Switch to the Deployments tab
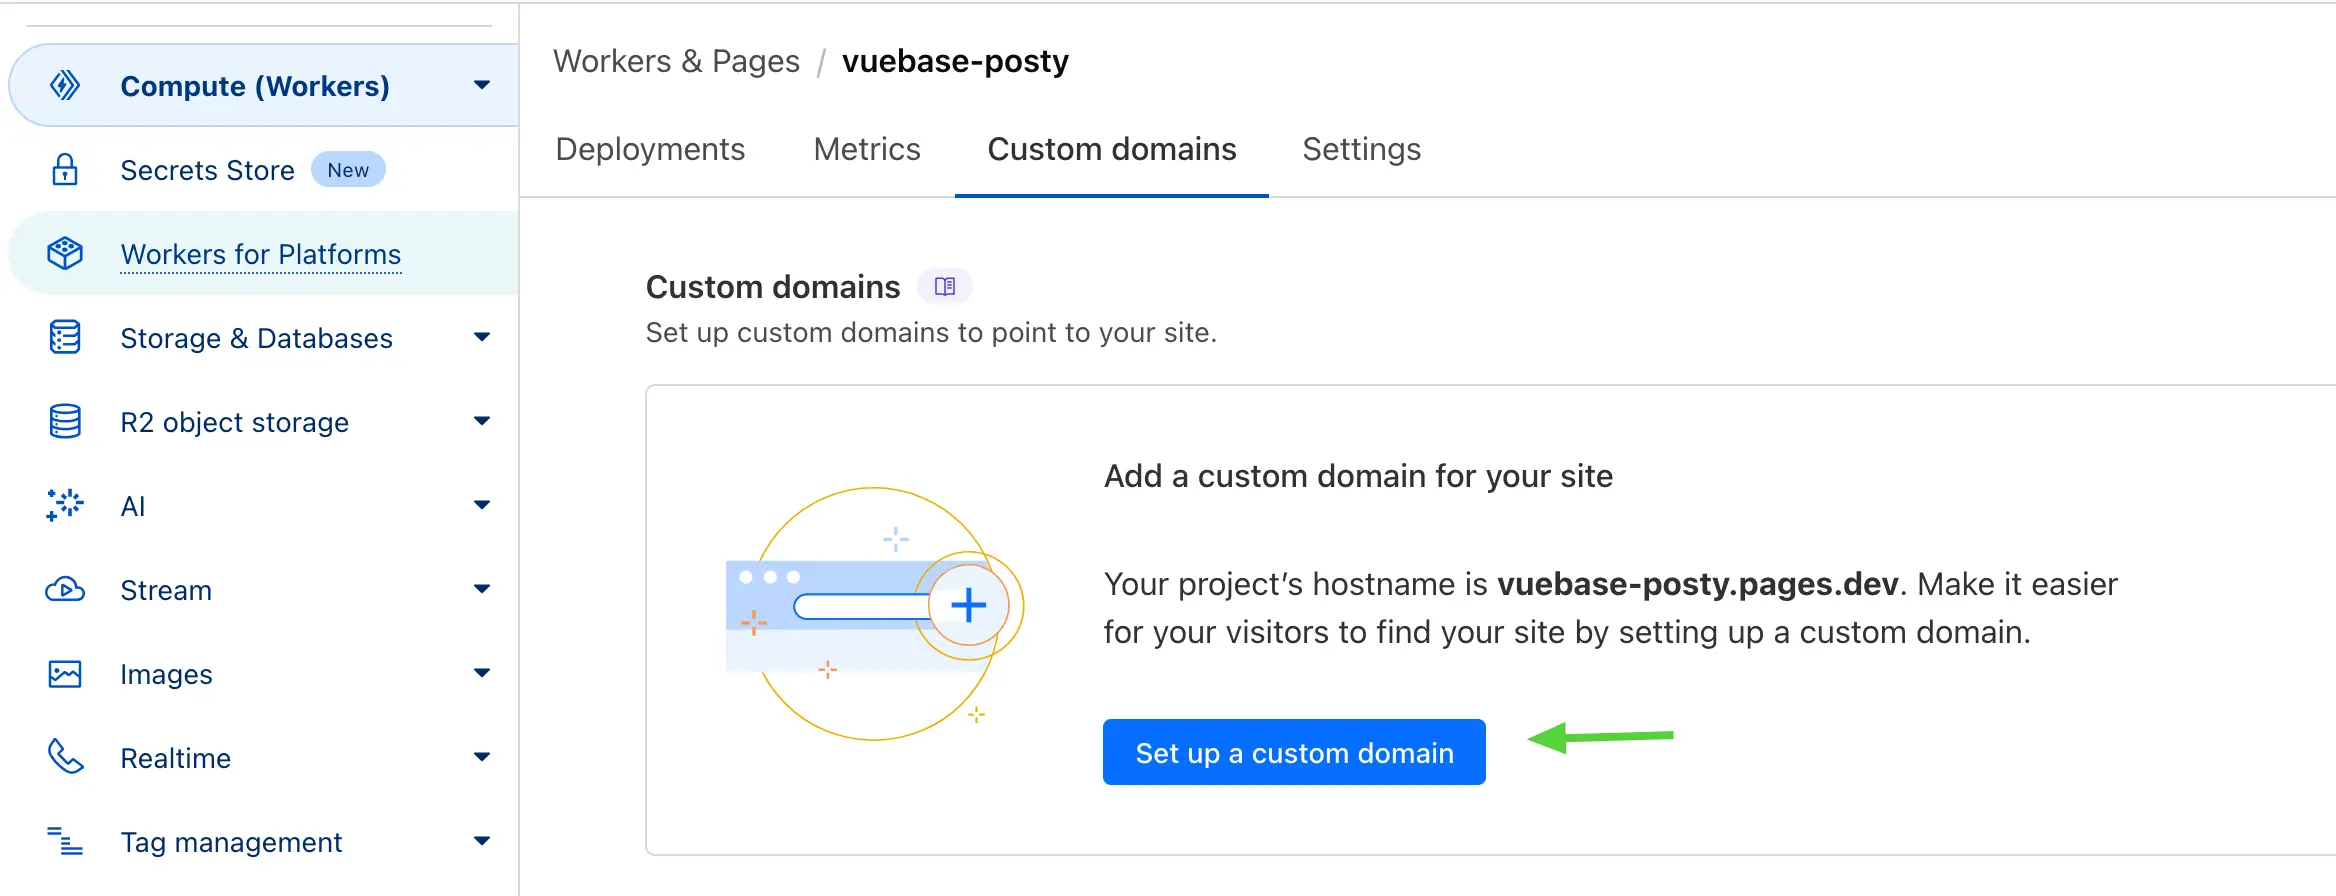The width and height of the screenshot is (2336, 896). click(x=650, y=149)
